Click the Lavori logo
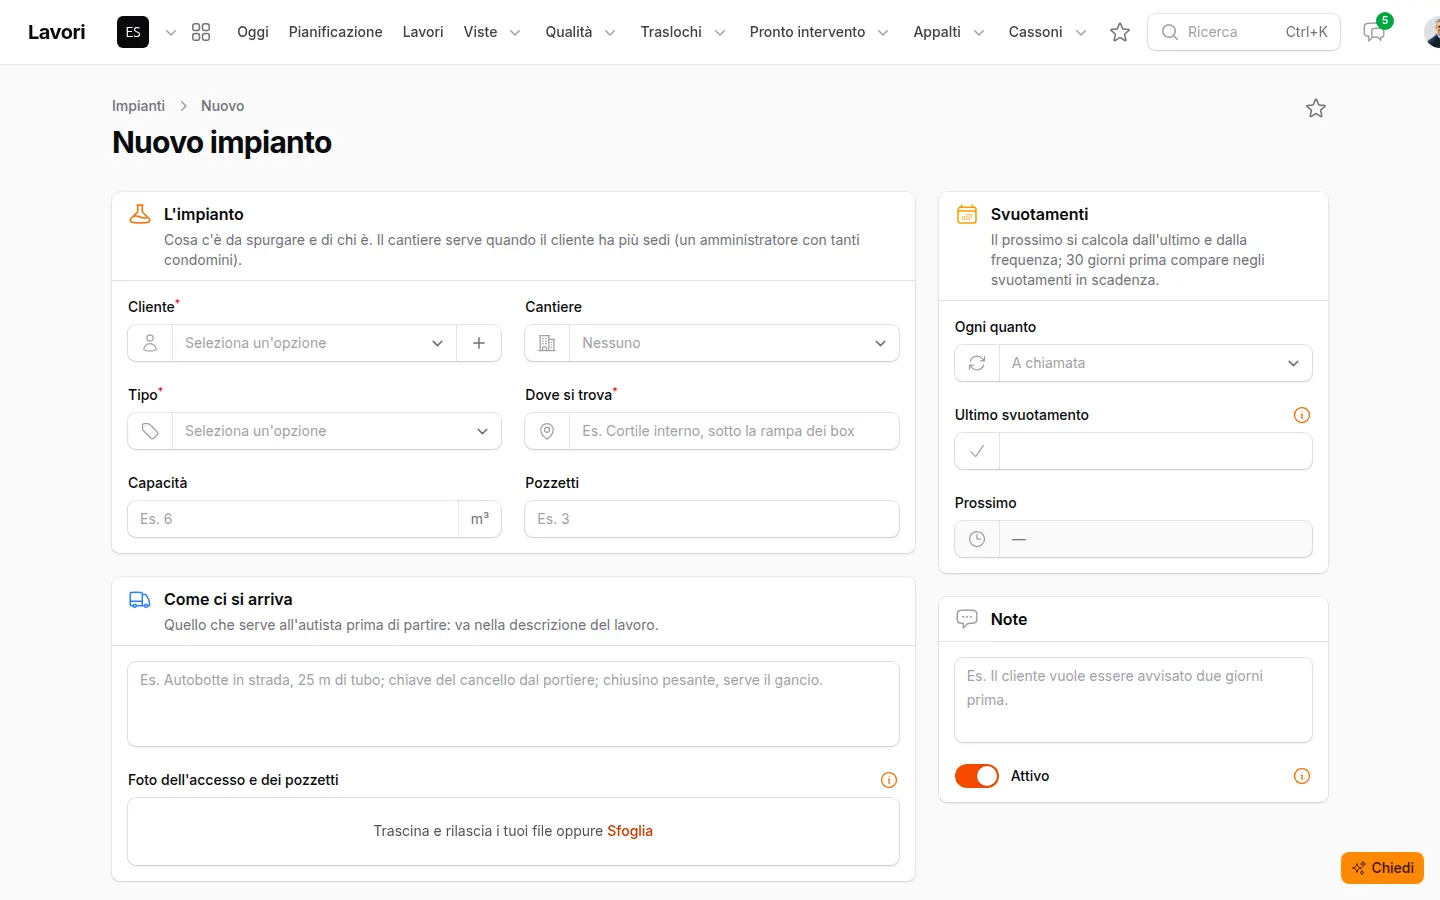Viewport: 1440px width, 900px height. (57, 32)
